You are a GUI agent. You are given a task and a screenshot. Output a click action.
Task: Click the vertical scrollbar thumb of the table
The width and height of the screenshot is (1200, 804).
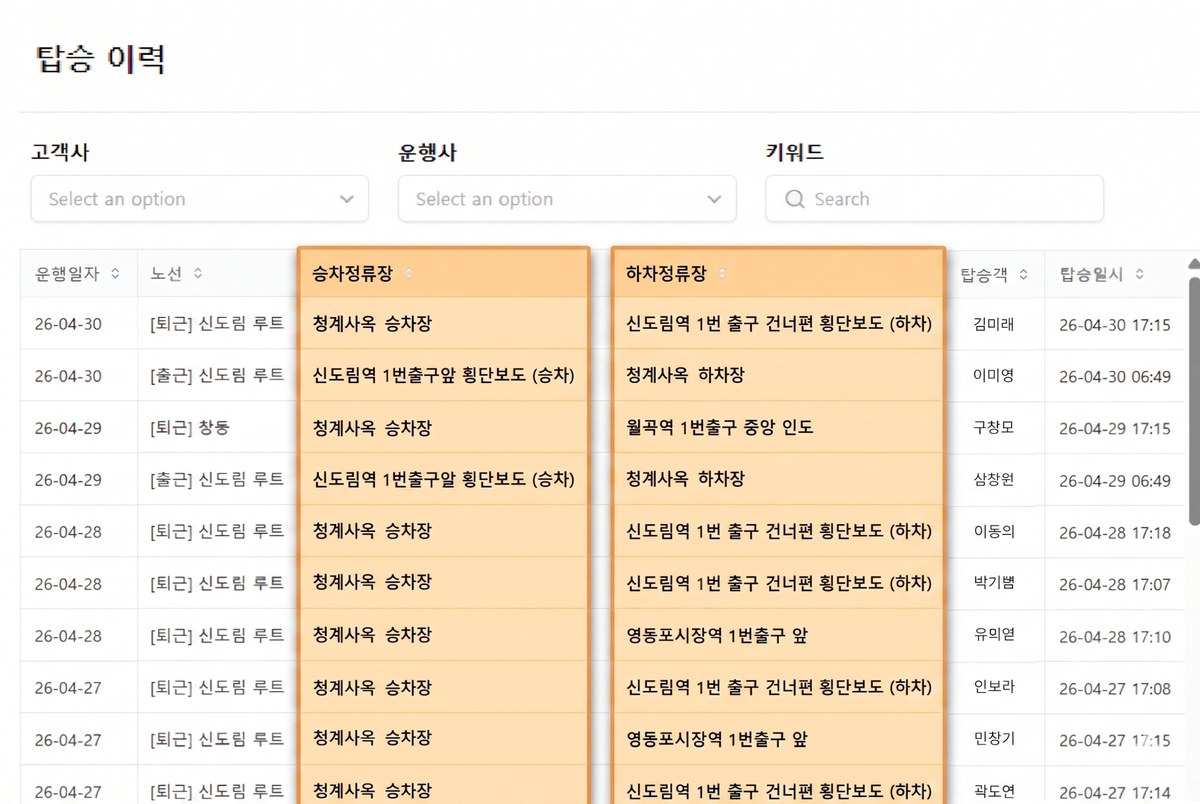[1193, 400]
